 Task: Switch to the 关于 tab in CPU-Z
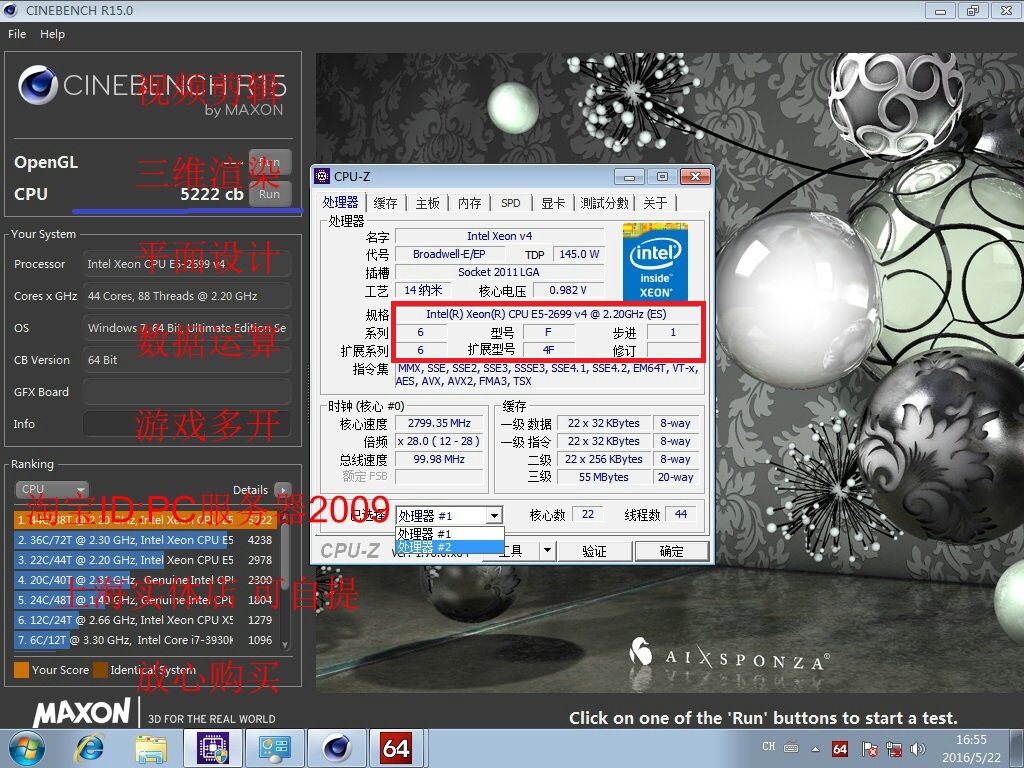click(x=655, y=203)
